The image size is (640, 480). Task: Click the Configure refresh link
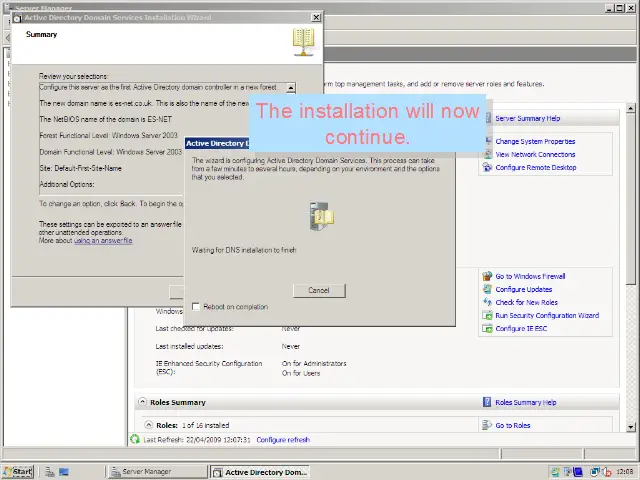pos(283,440)
